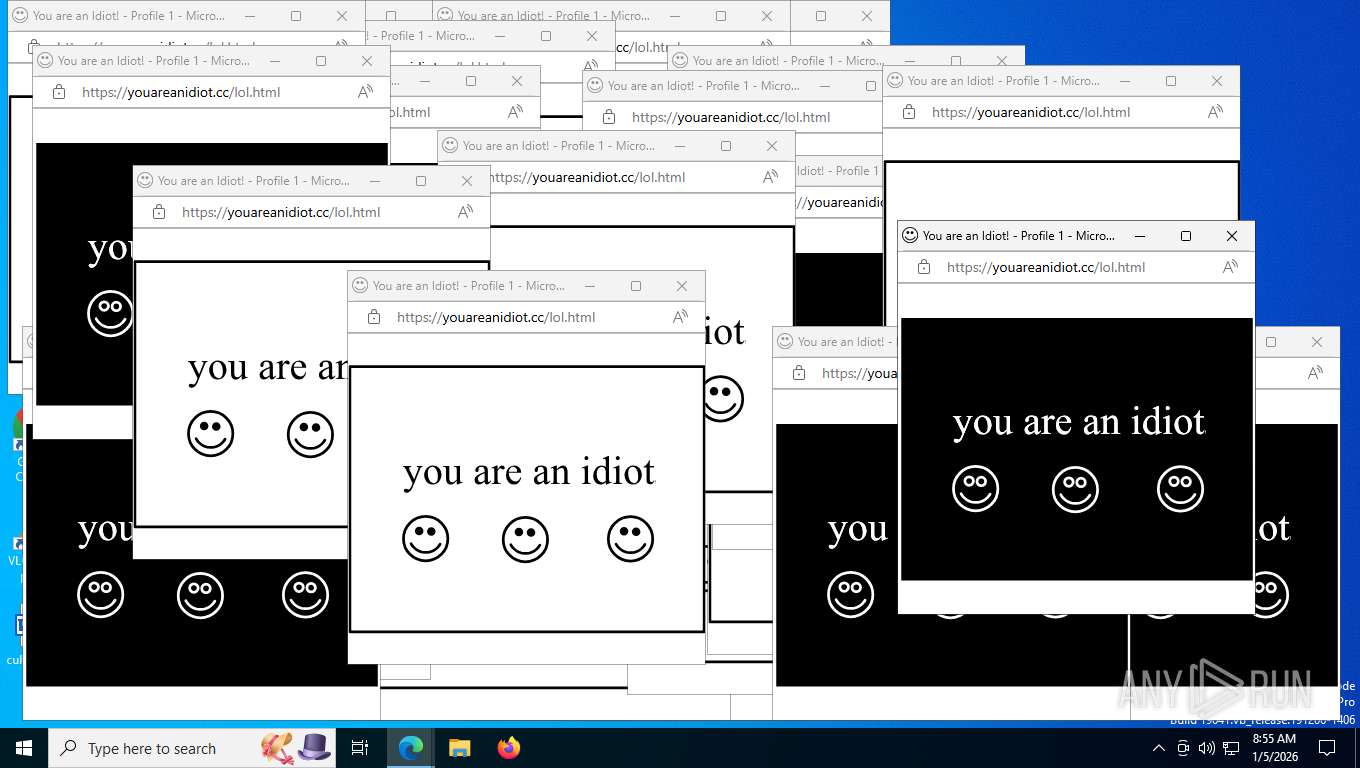Viewport: 1360px width, 768px height.
Task: Click the right smiley in the frontmost white popup
Action: 631,539
